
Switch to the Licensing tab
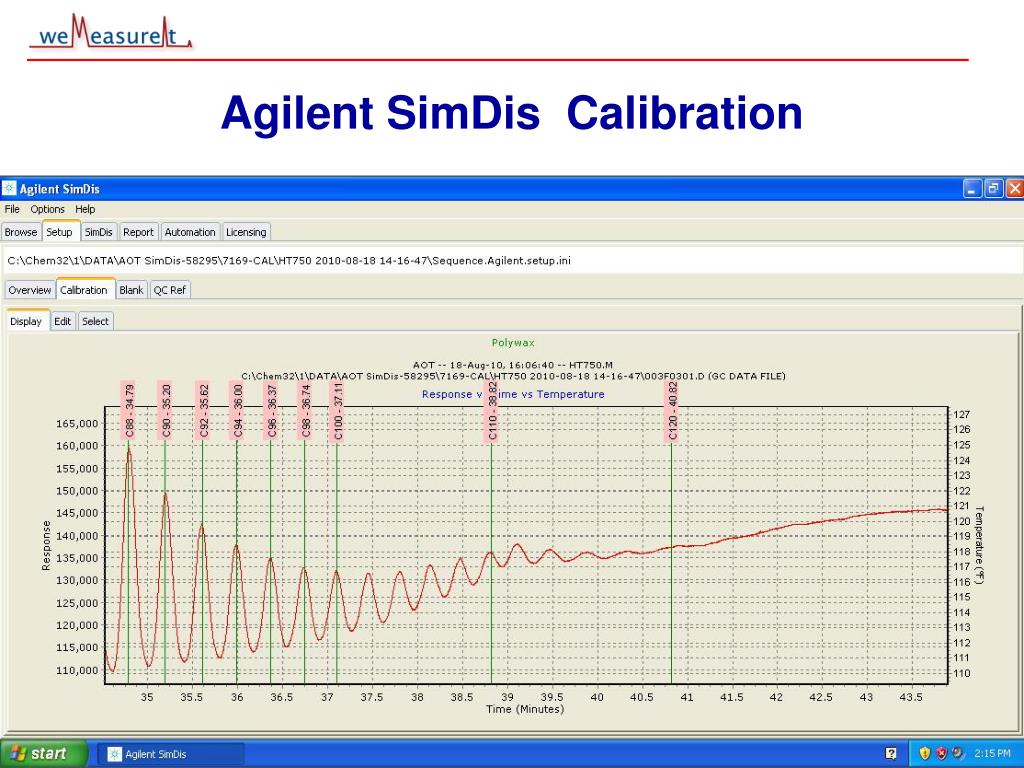click(x=246, y=232)
